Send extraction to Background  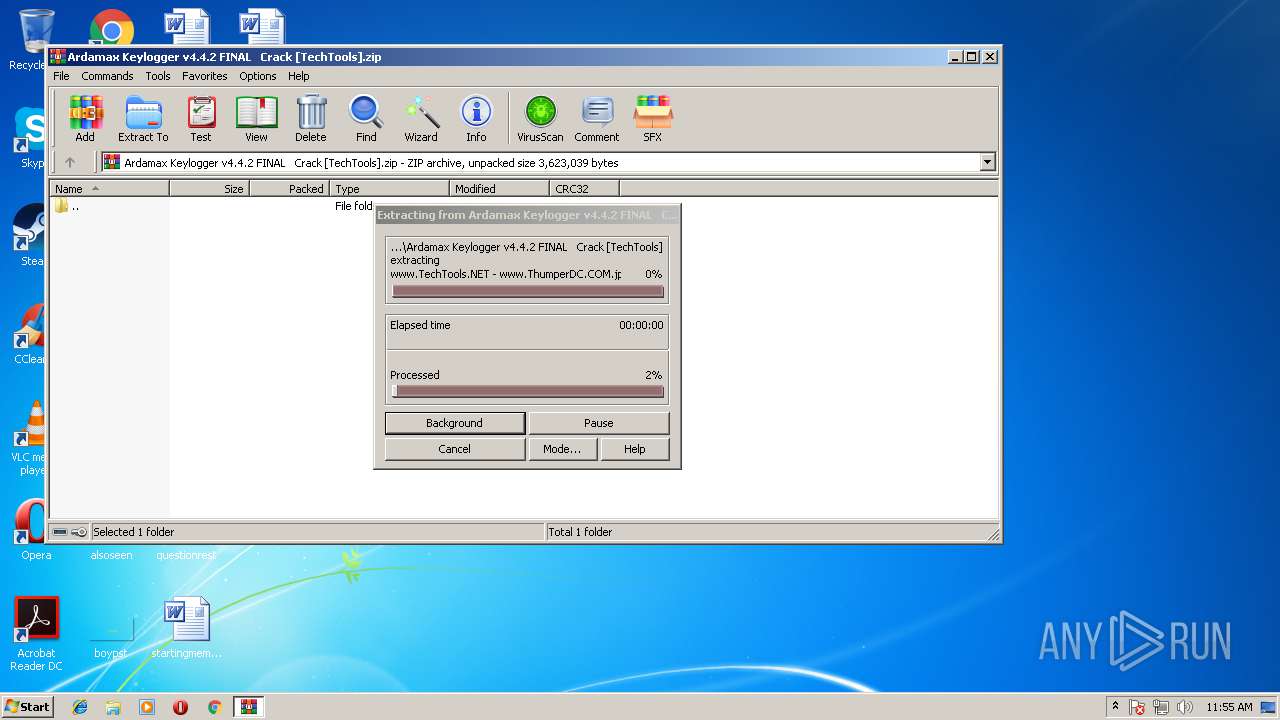[x=454, y=423]
